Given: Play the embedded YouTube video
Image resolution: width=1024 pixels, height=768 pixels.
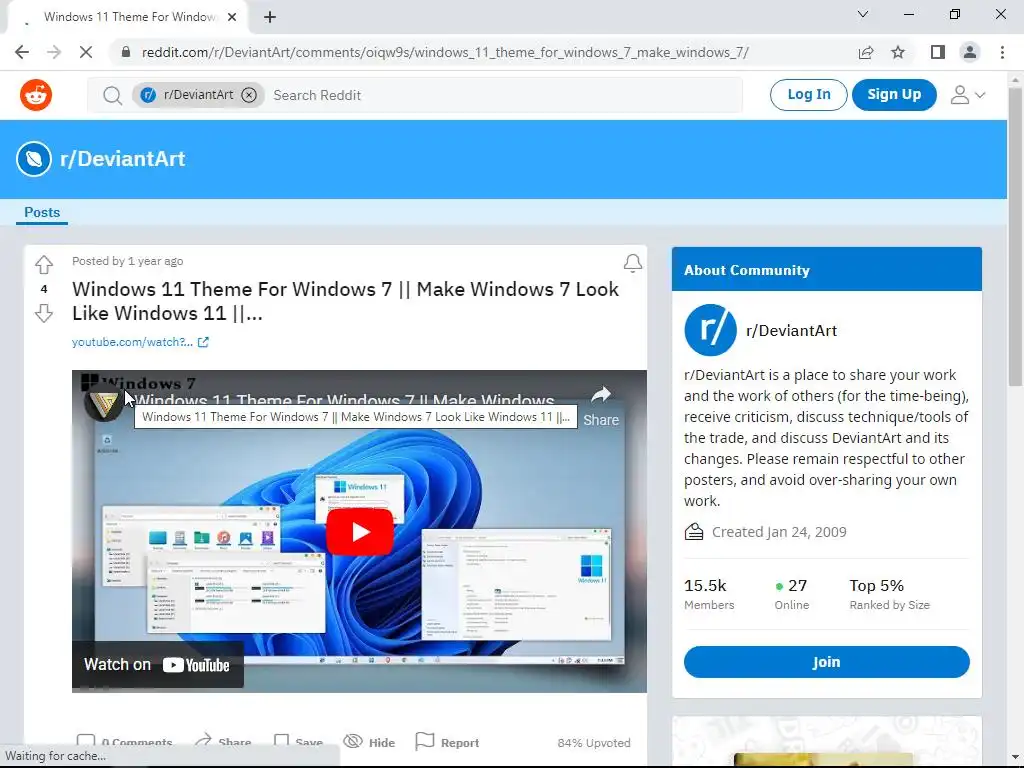Looking at the screenshot, I should coord(359,532).
